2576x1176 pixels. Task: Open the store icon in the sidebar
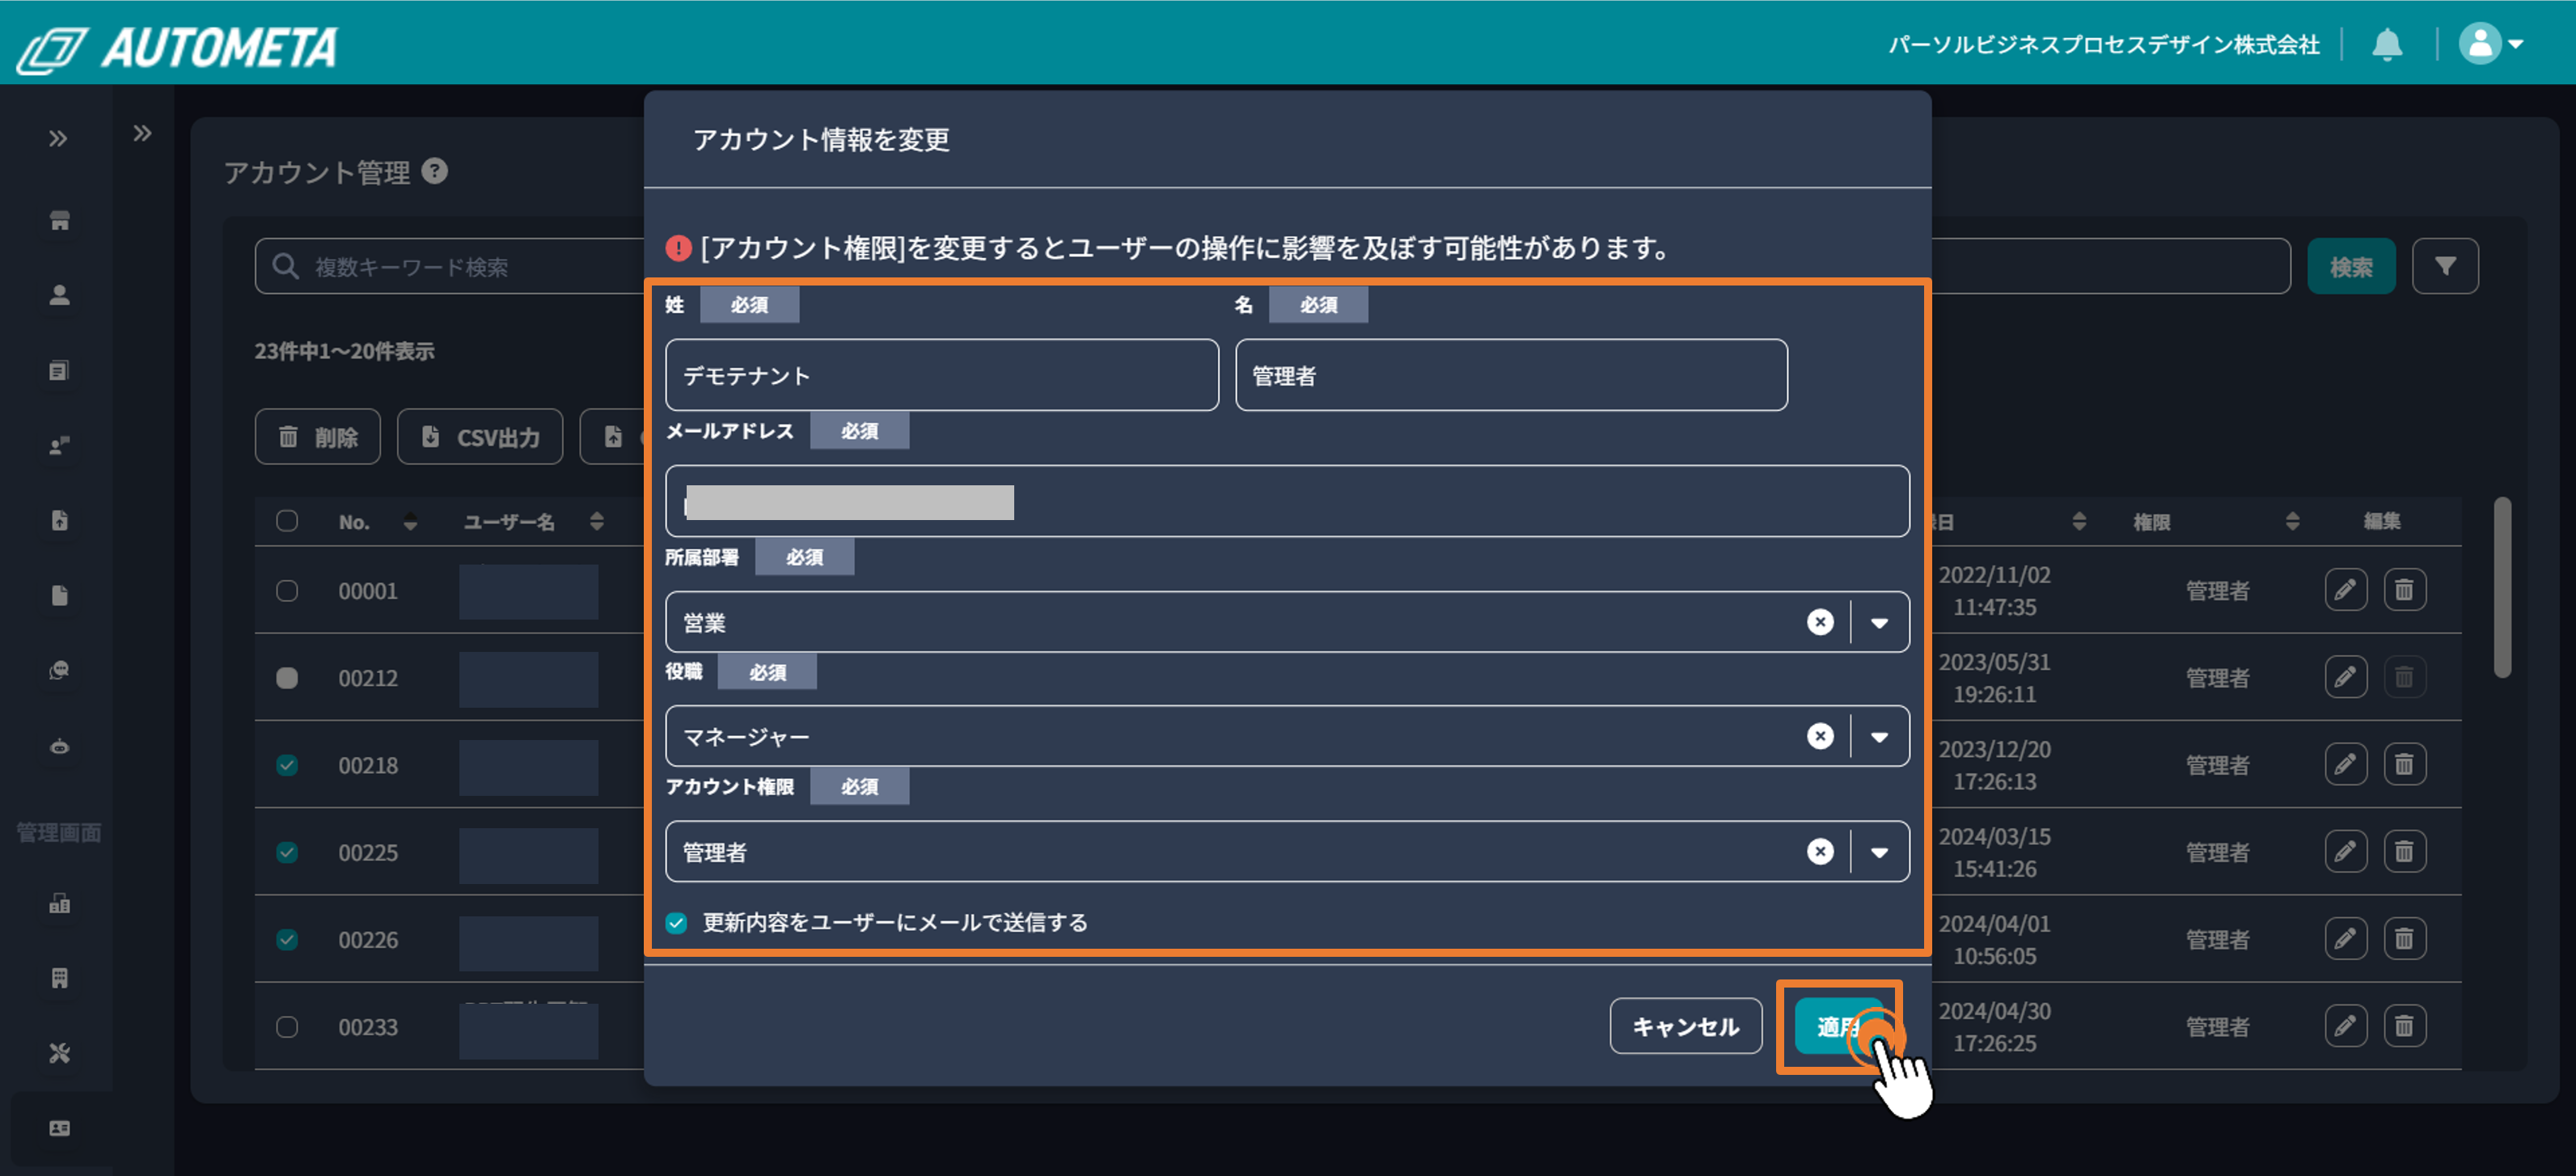[x=59, y=220]
